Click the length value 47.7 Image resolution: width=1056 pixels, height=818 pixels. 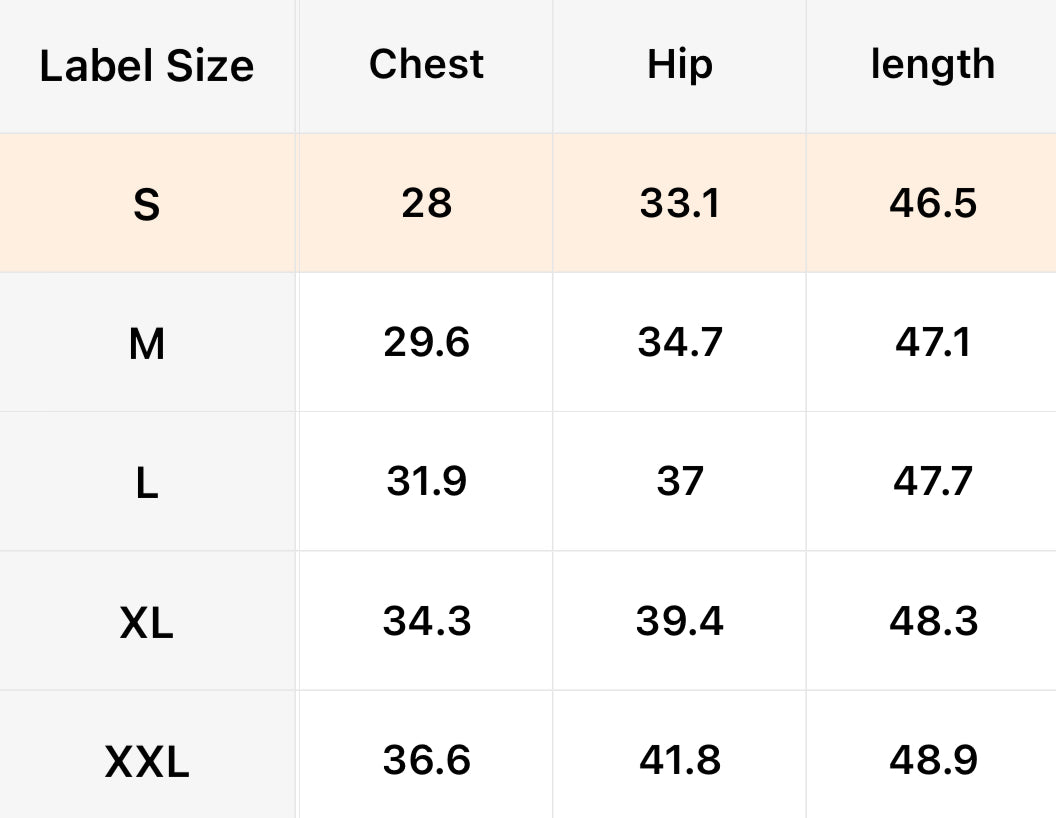tap(932, 482)
